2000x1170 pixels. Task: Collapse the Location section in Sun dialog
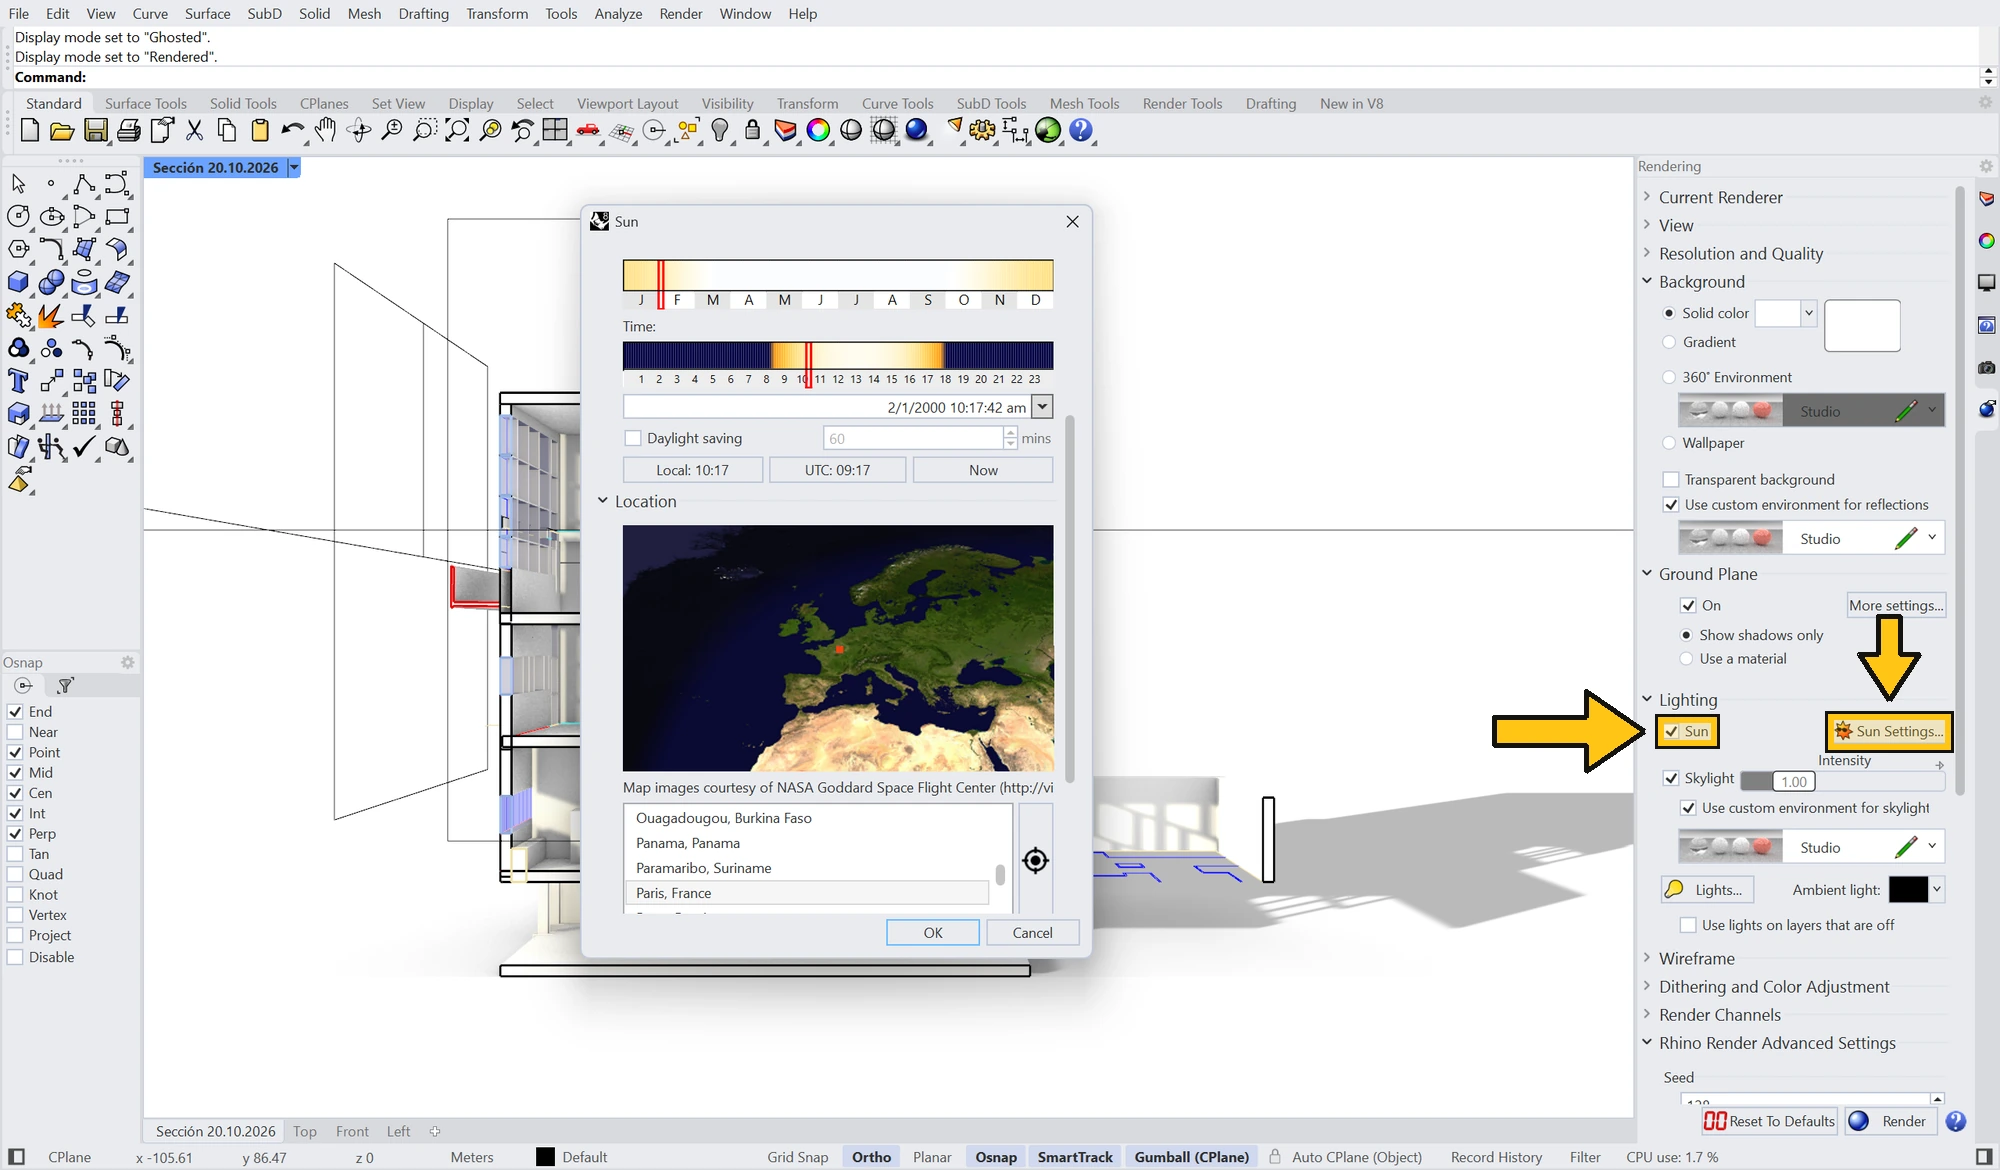point(603,501)
